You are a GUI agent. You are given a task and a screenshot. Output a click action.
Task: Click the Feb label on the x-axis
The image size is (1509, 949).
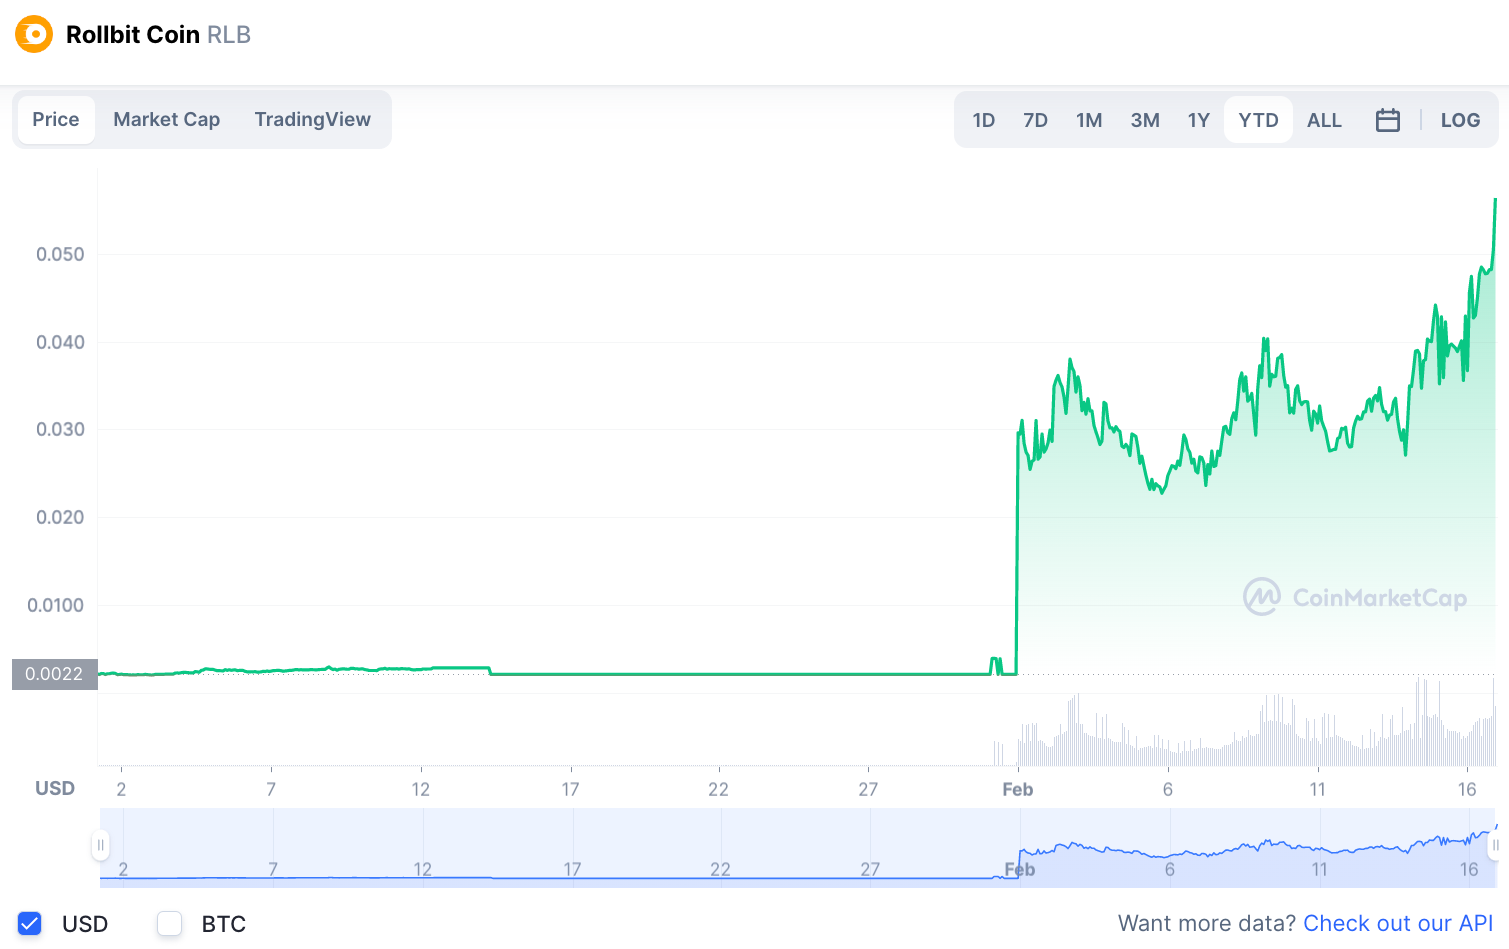(x=1018, y=790)
